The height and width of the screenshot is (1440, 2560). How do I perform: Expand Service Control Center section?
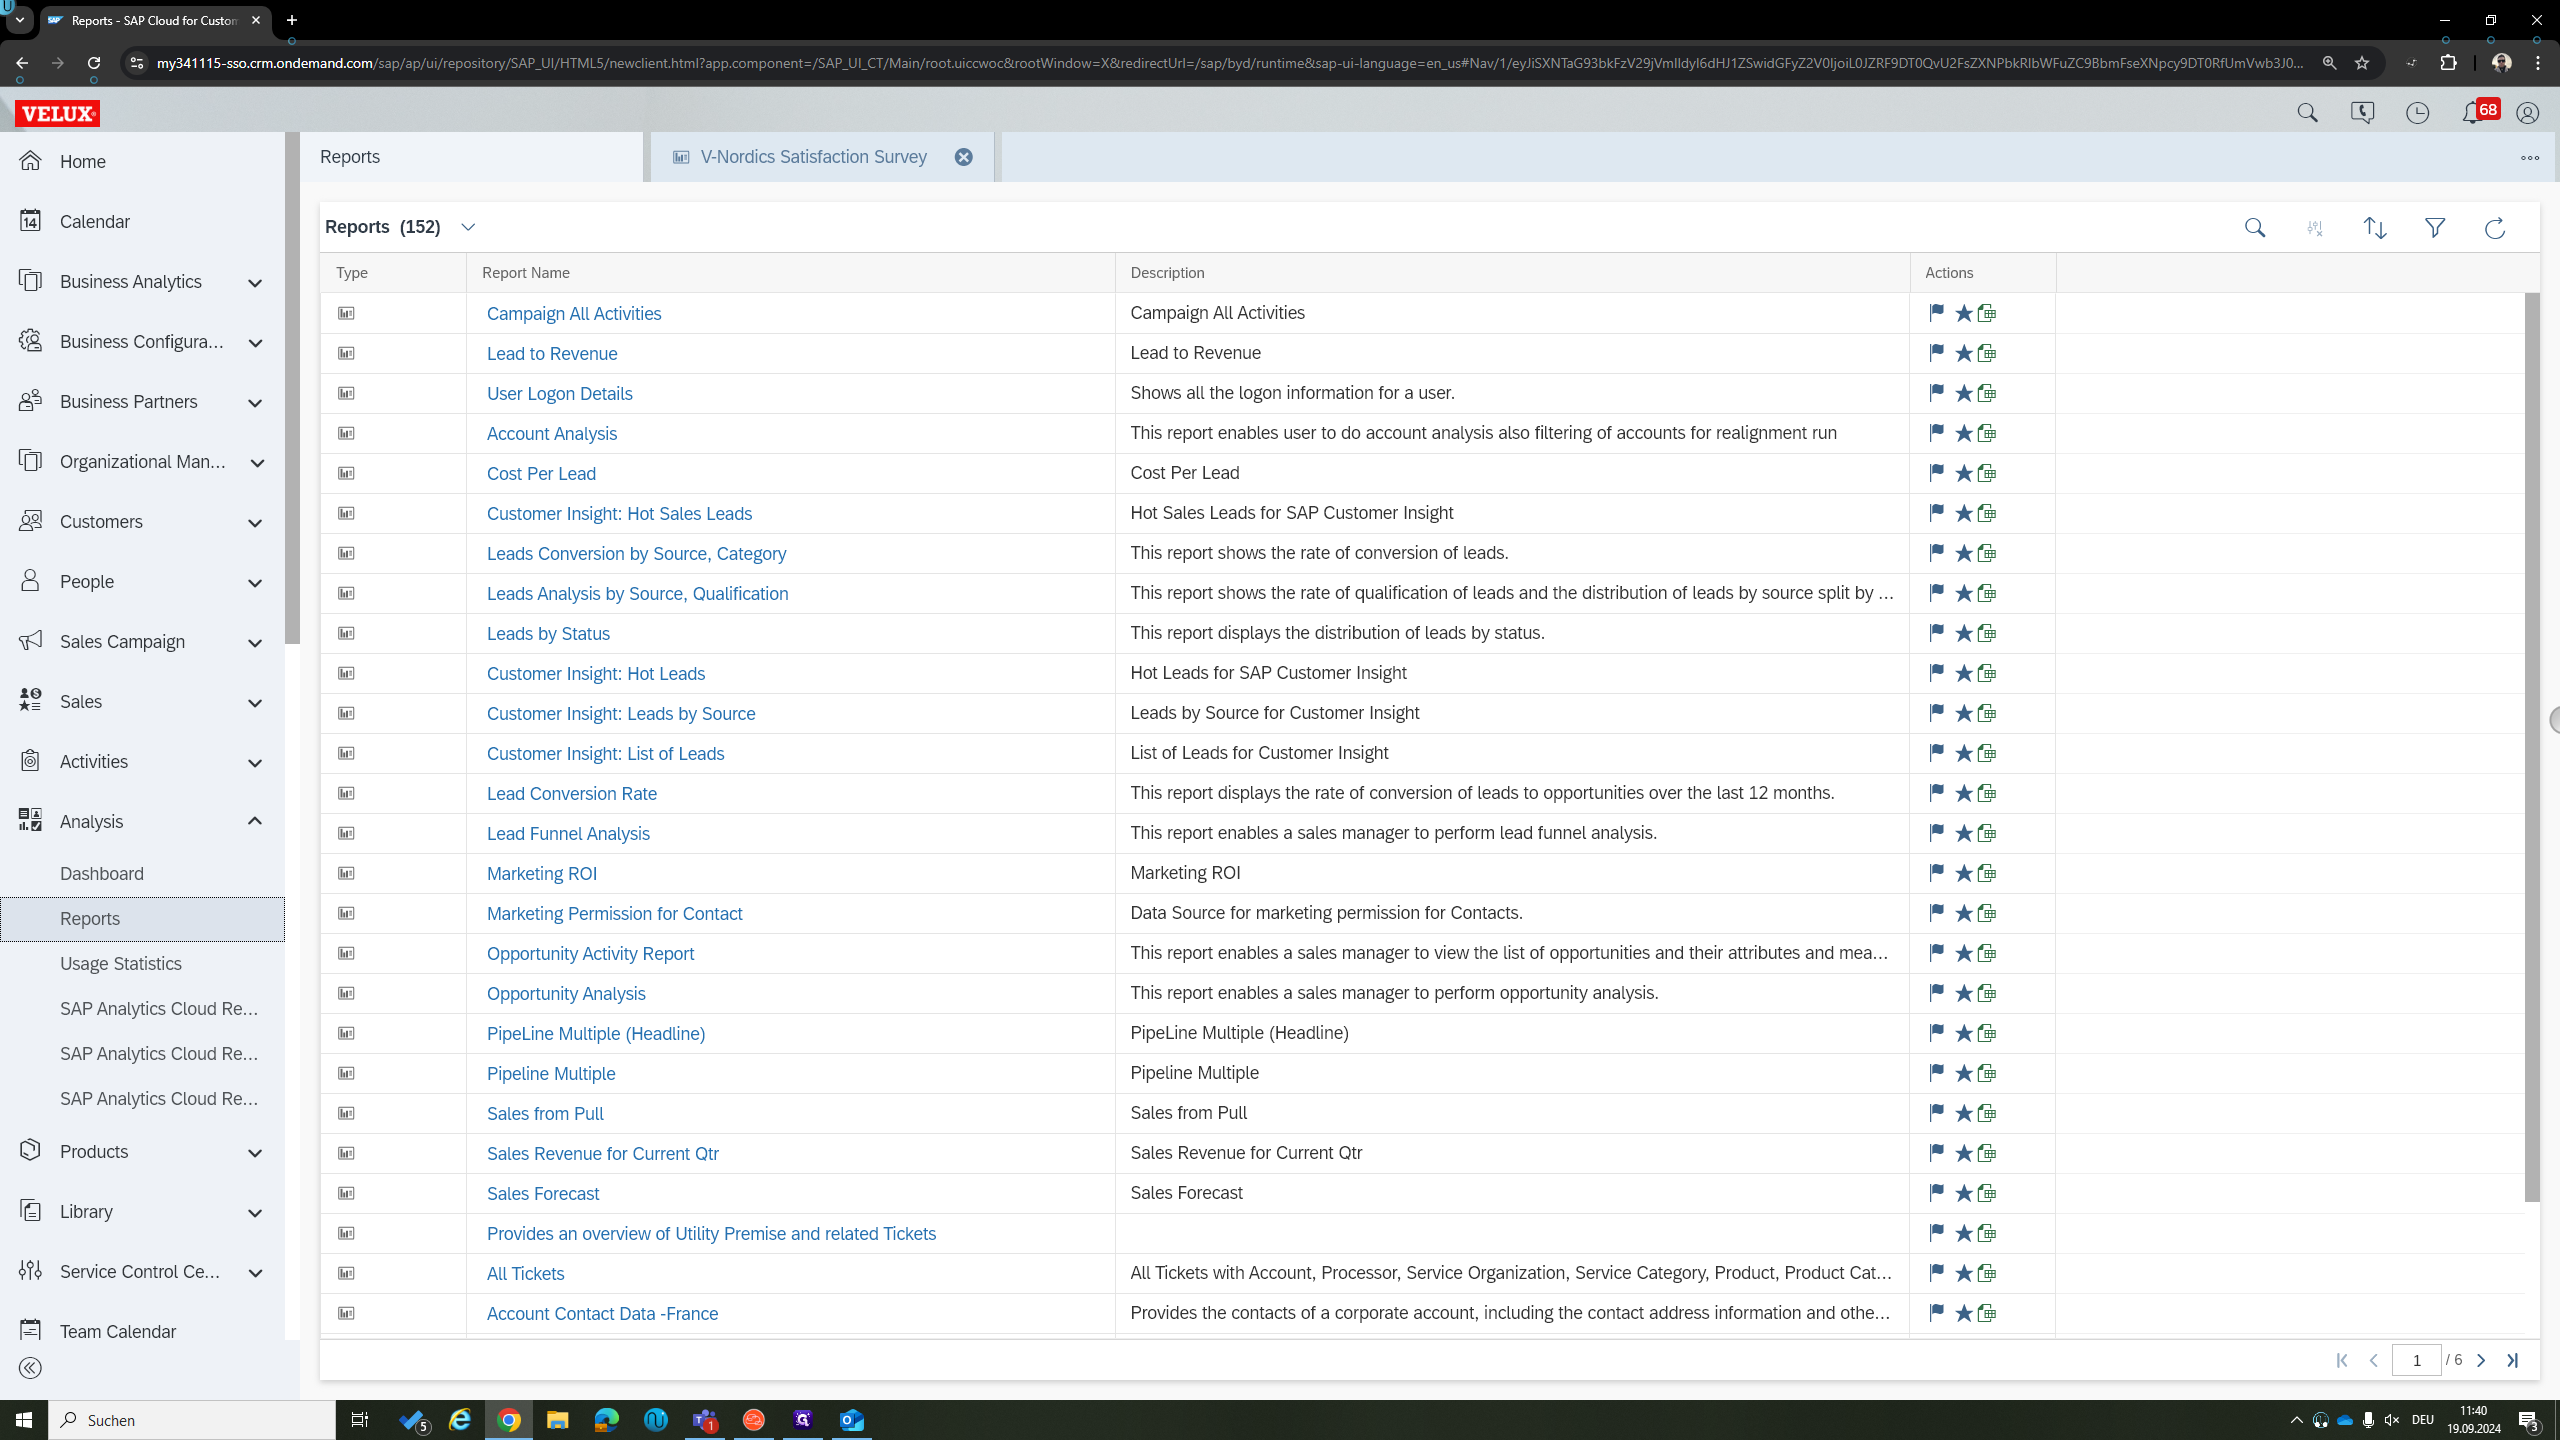[255, 1273]
